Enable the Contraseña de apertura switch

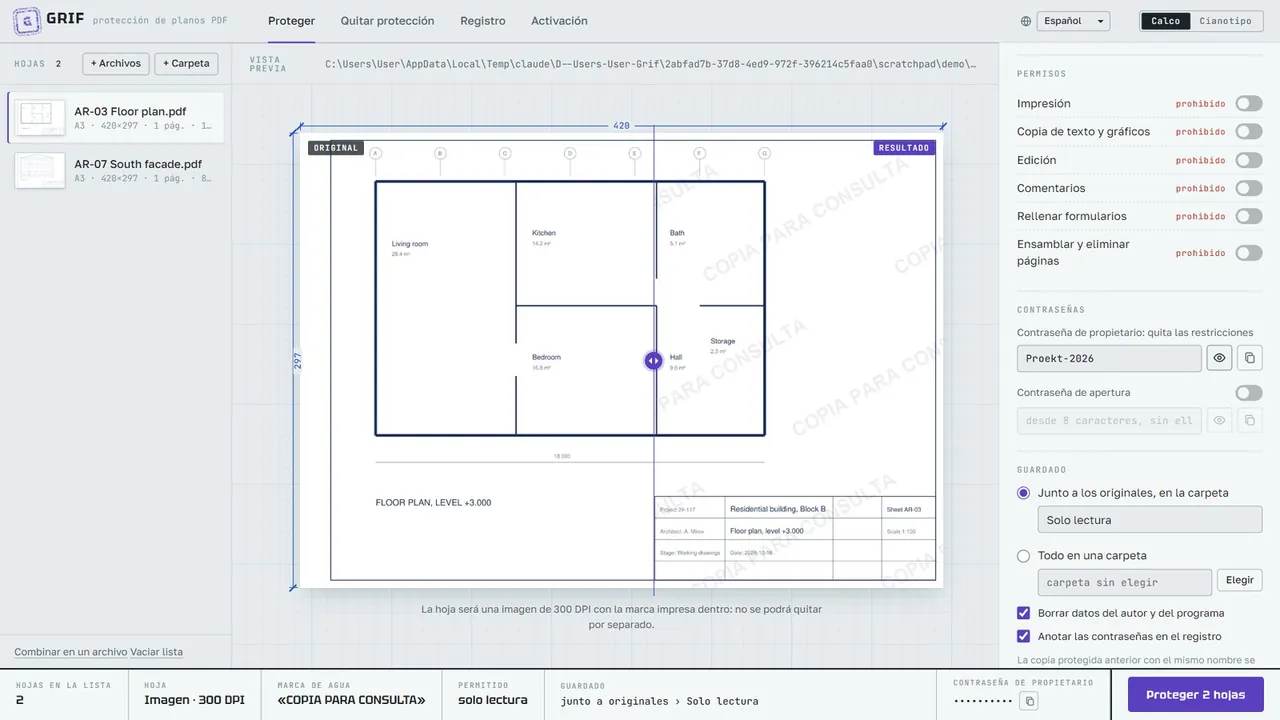[x=1249, y=393]
